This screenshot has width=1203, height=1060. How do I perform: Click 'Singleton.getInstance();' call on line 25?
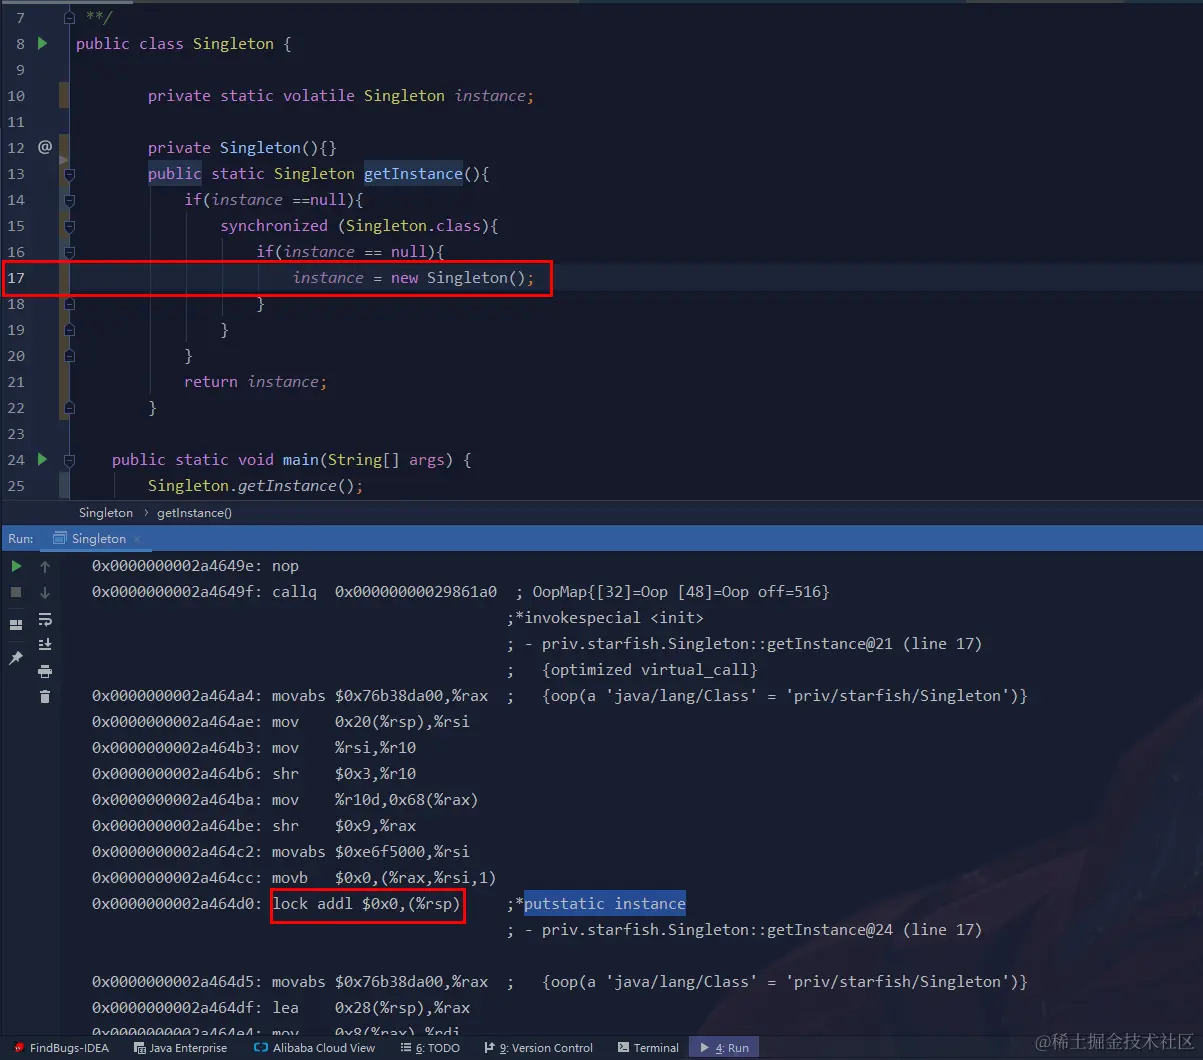pos(255,486)
